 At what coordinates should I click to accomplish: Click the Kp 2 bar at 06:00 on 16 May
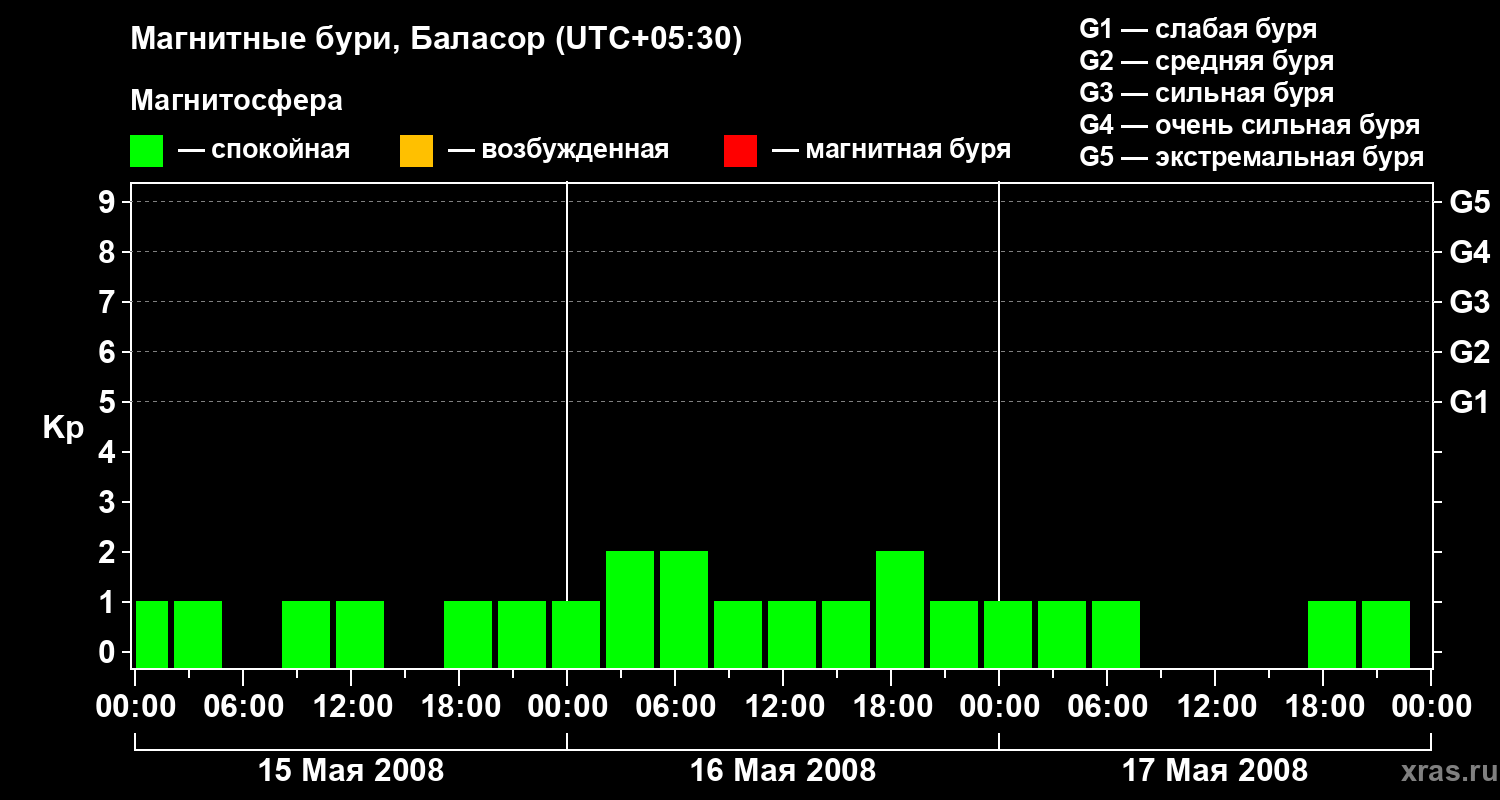[x=684, y=609]
